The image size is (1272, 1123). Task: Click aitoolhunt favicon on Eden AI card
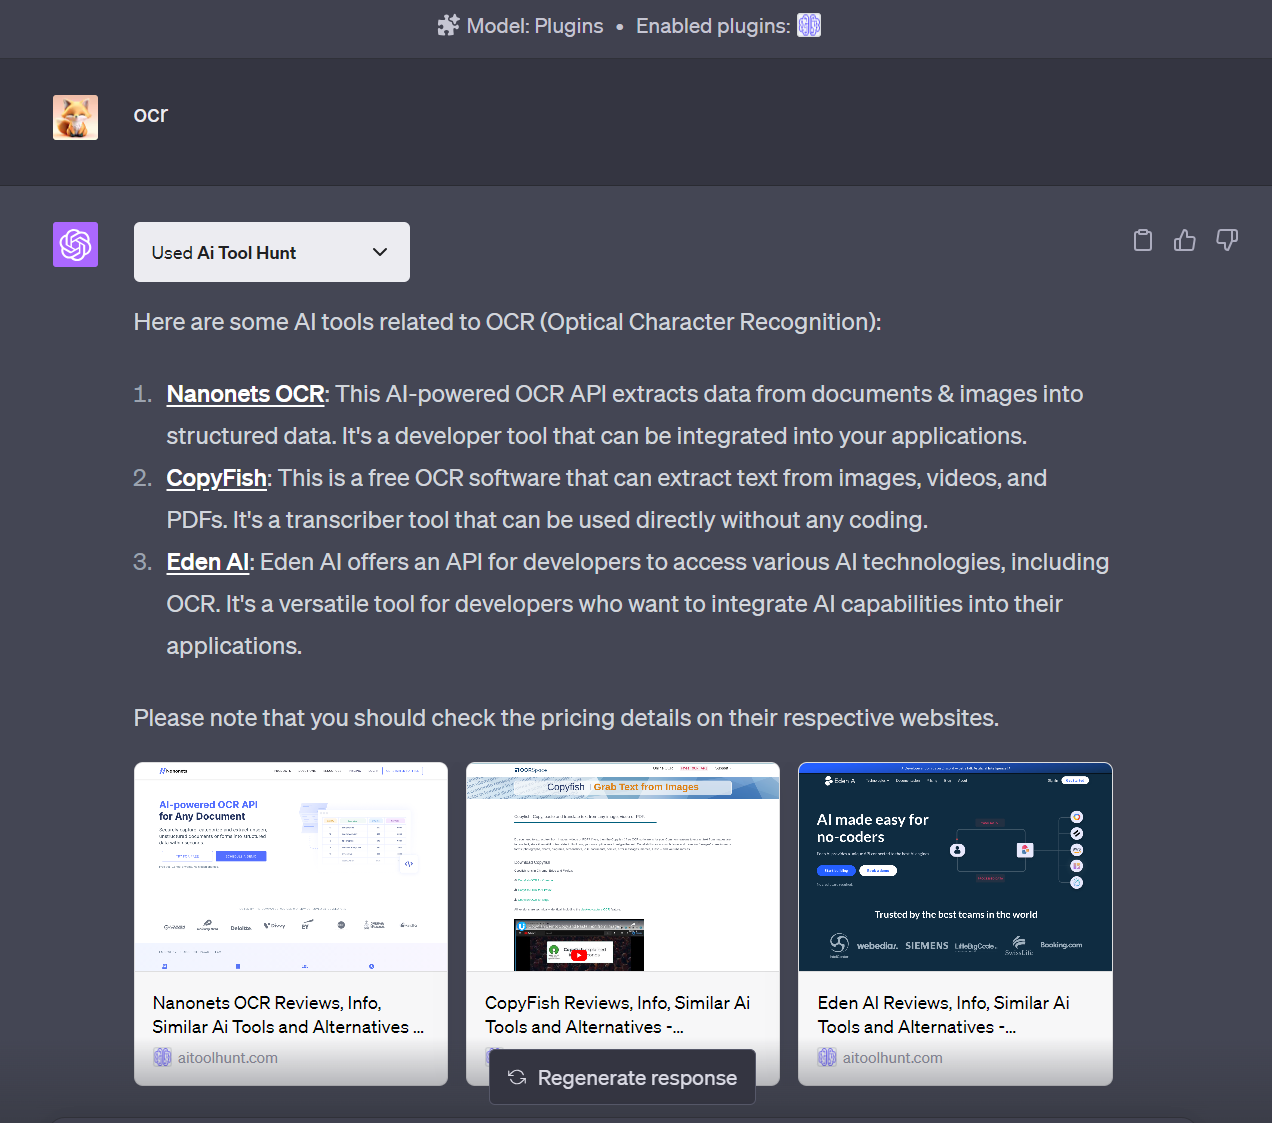pyautogui.click(x=827, y=1057)
